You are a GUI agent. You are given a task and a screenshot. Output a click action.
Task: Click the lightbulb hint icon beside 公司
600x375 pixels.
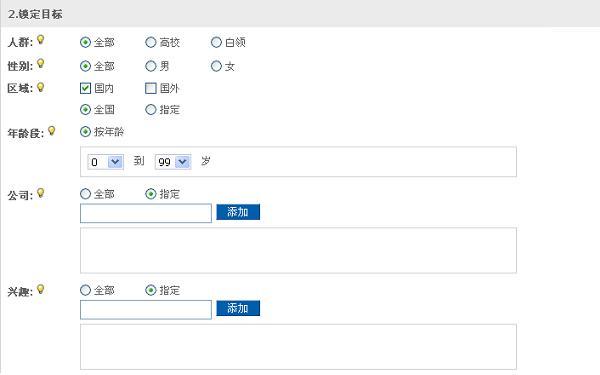[x=40, y=193]
